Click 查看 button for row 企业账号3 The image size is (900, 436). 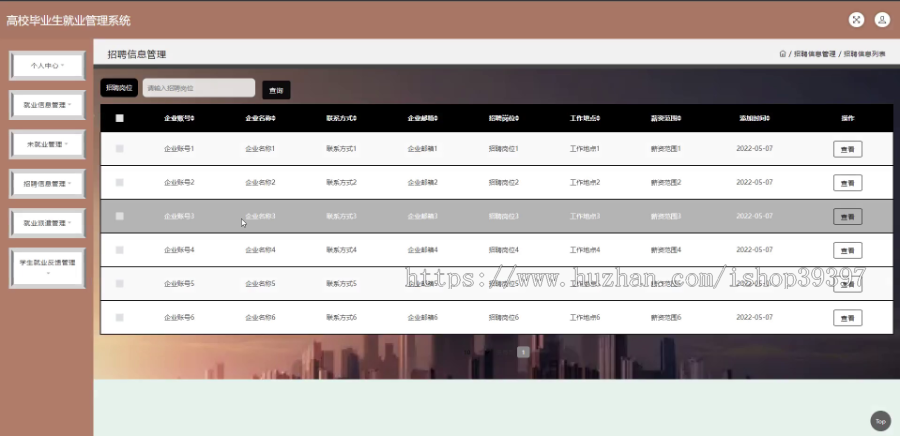[x=847, y=217]
